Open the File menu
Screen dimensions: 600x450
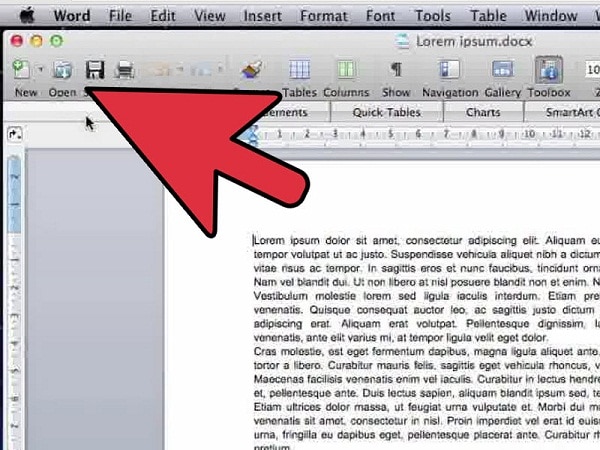(120, 16)
